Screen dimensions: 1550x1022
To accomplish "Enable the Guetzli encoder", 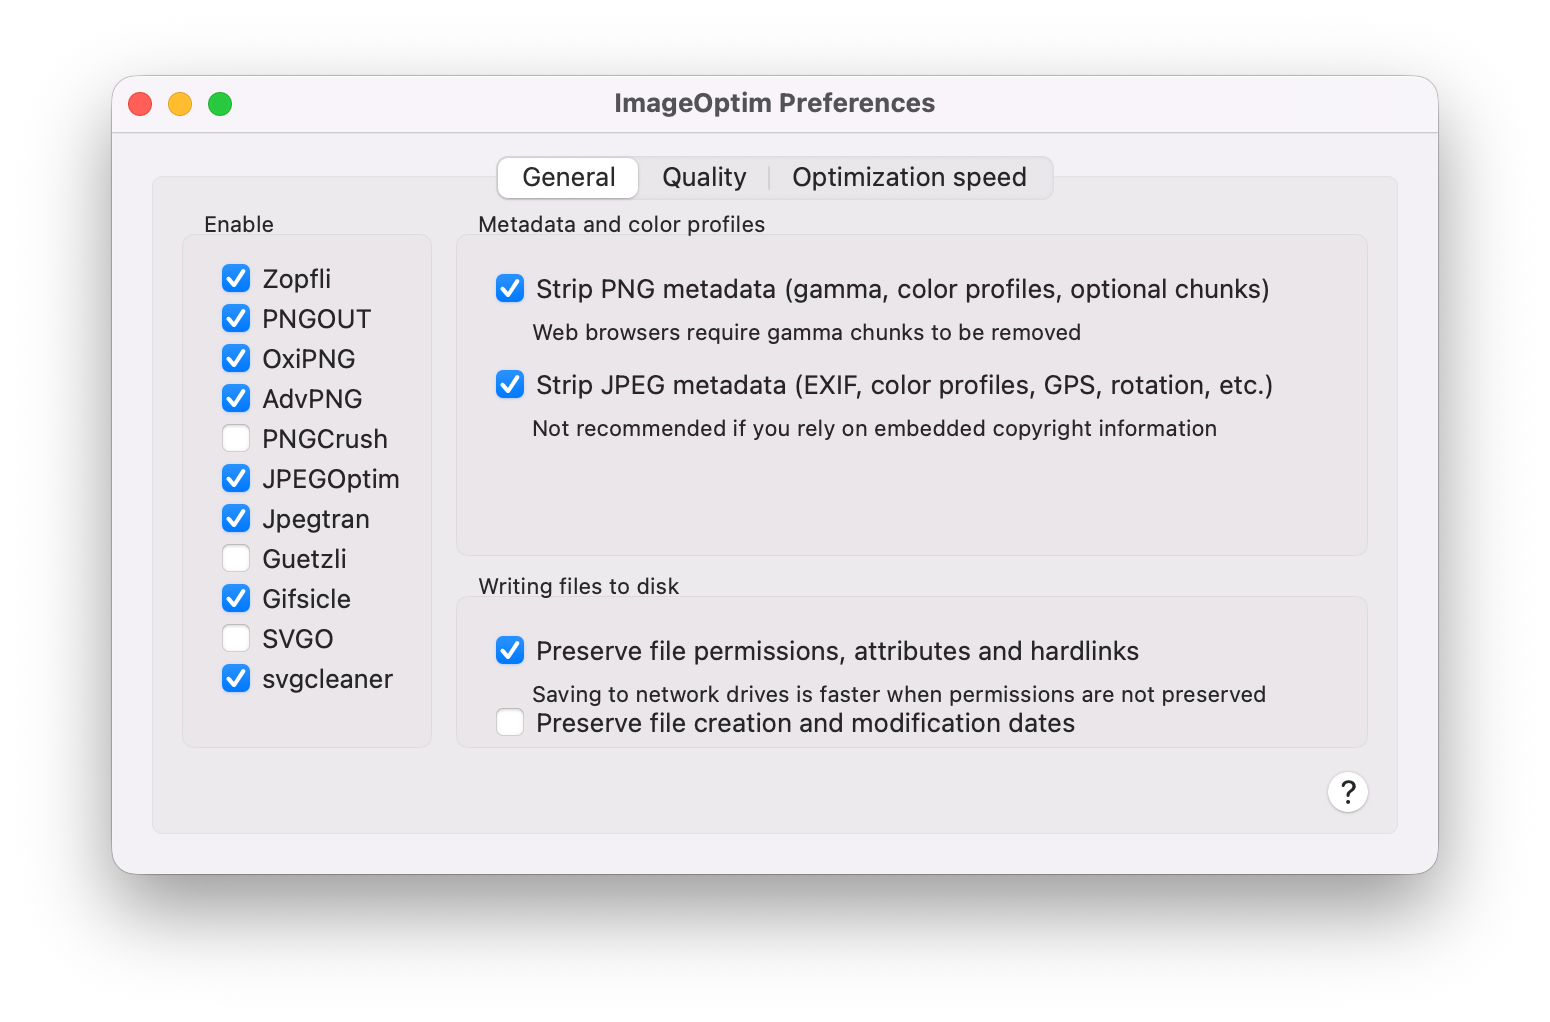I will click(236, 558).
